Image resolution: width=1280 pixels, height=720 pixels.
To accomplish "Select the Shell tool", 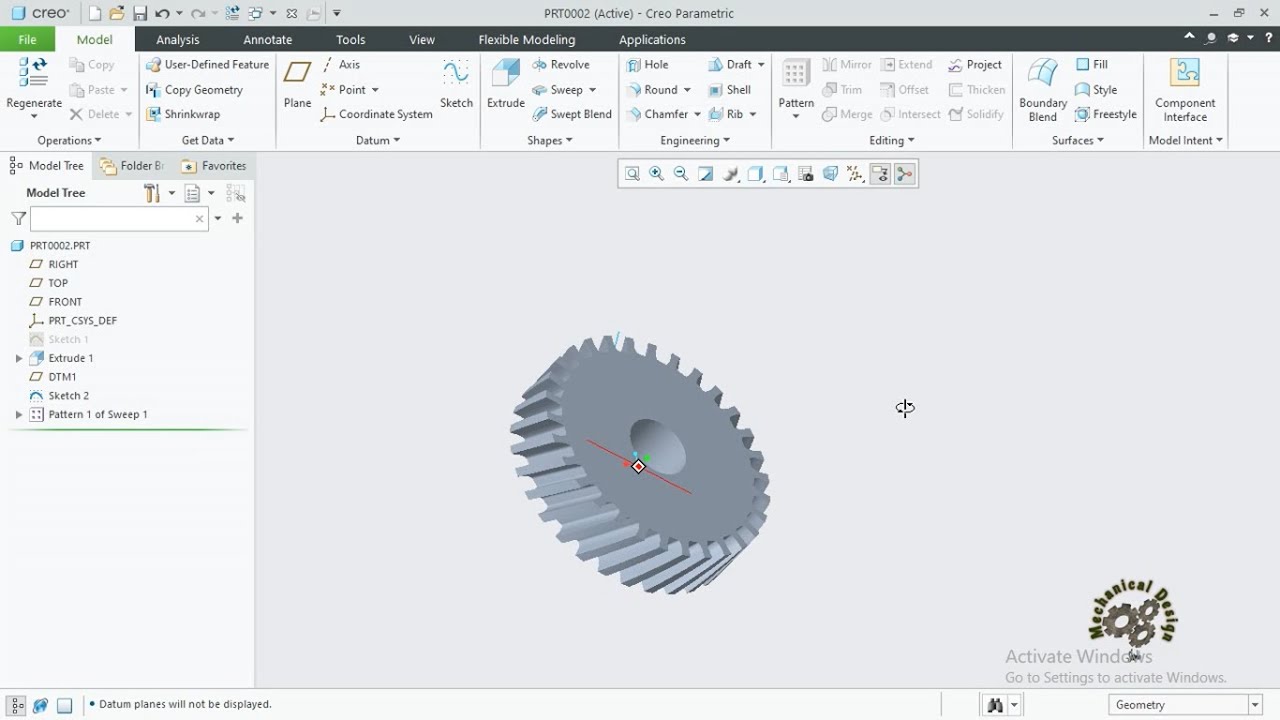I will (730, 89).
